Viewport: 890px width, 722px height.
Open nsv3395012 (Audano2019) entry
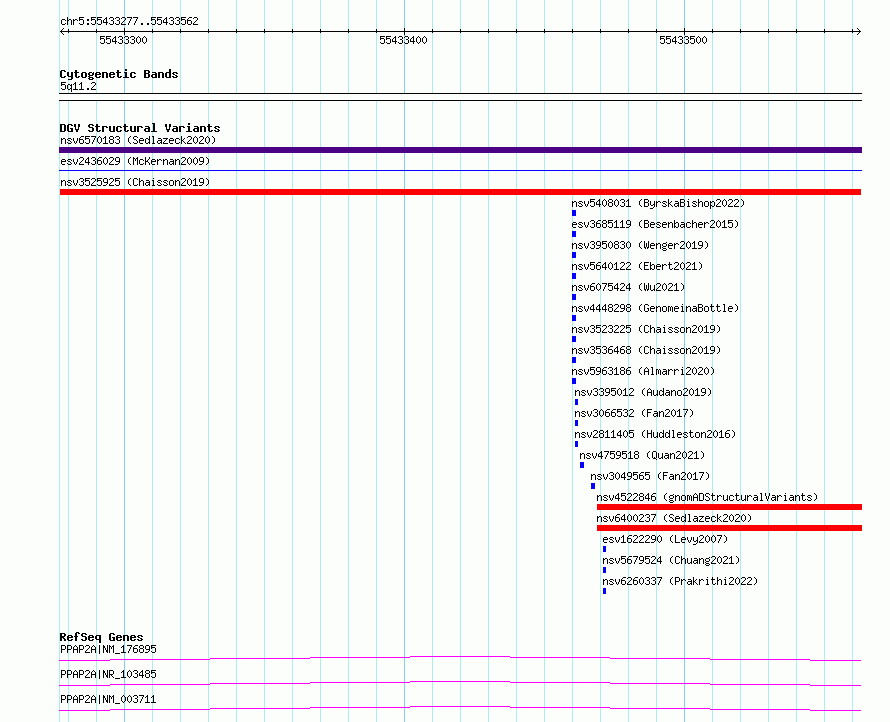(643, 392)
